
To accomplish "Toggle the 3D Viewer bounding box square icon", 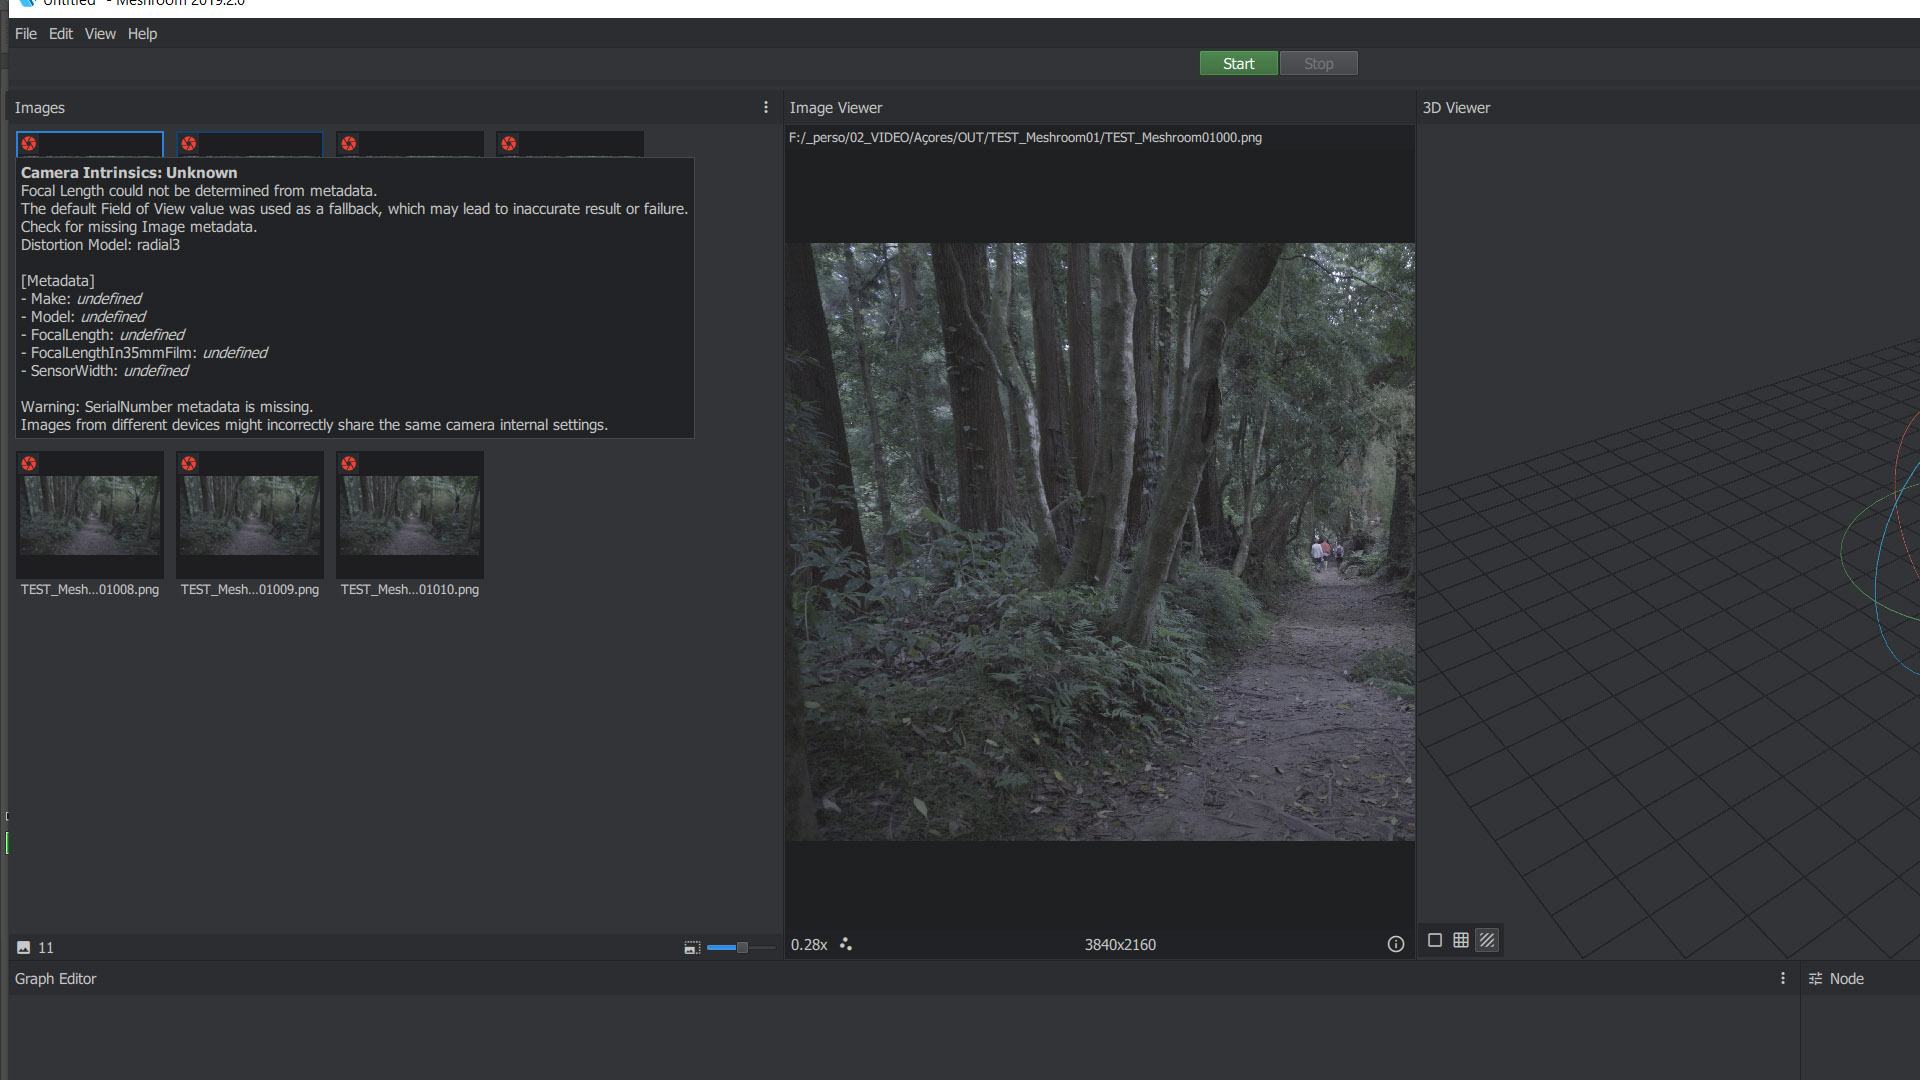I will pos(1435,940).
